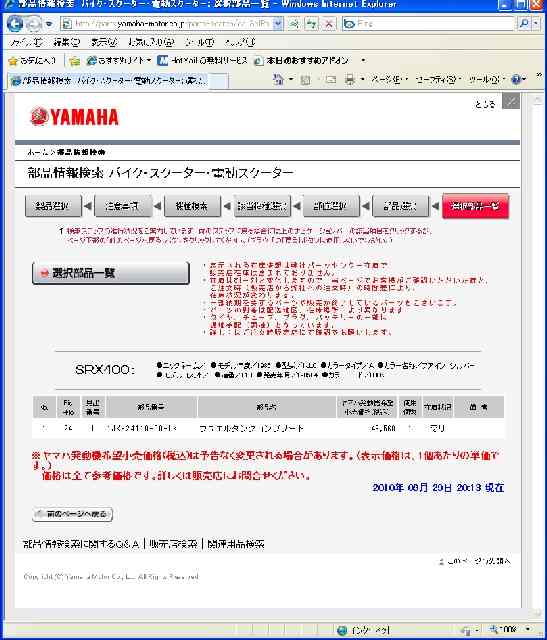Click the 前のページへ戻る button
Image resolution: width=547 pixels, height=640 pixels.
(x=73, y=514)
